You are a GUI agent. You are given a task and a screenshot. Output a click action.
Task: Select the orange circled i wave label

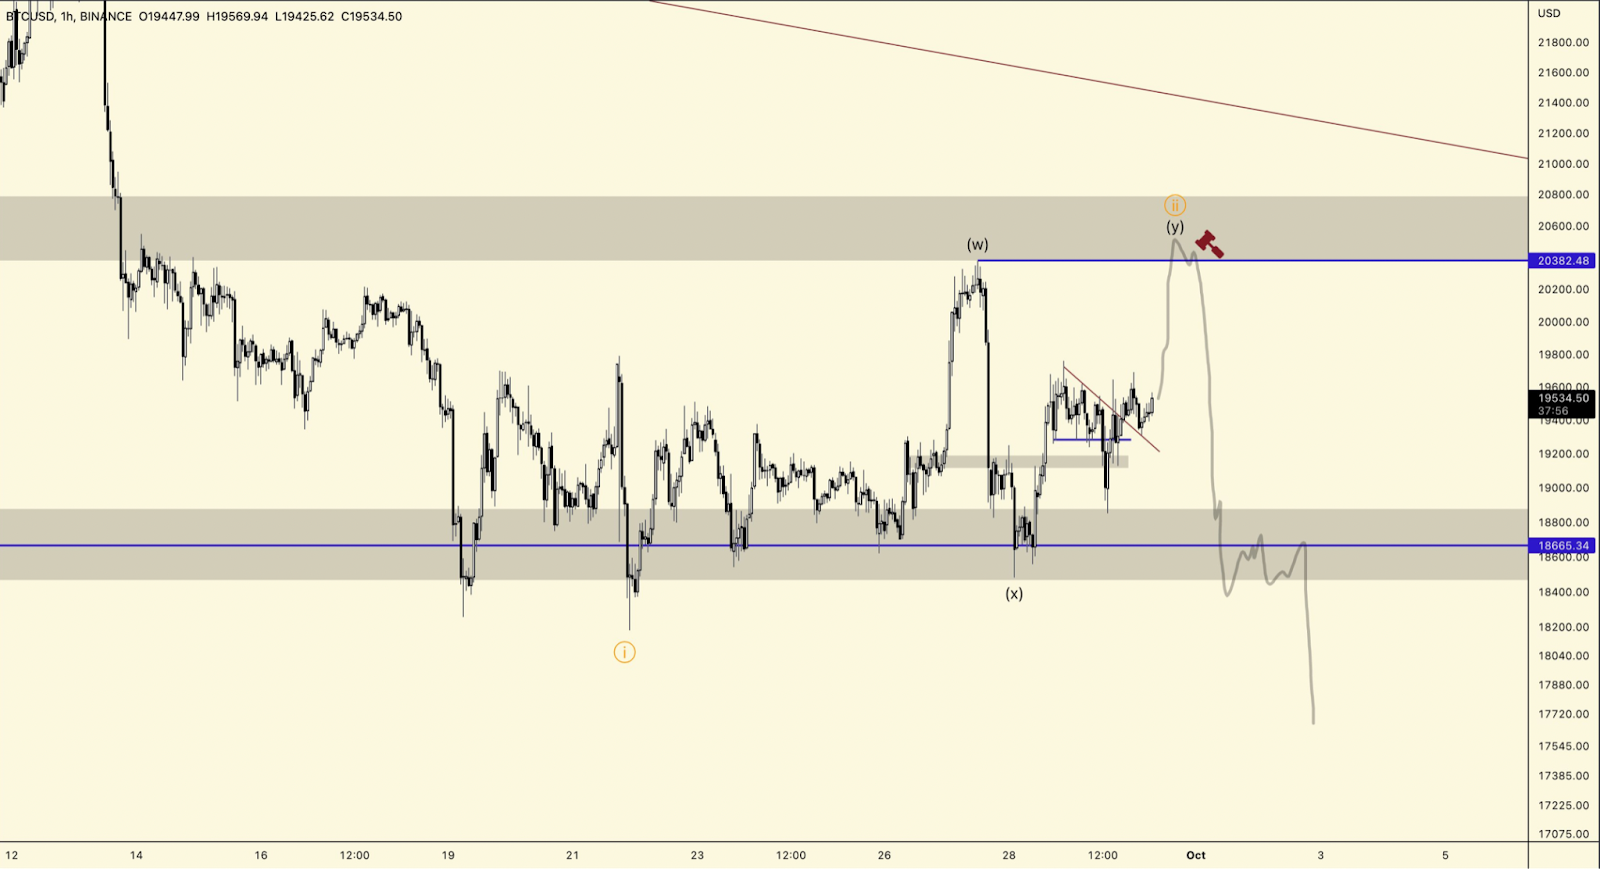click(x=624, y=652)
